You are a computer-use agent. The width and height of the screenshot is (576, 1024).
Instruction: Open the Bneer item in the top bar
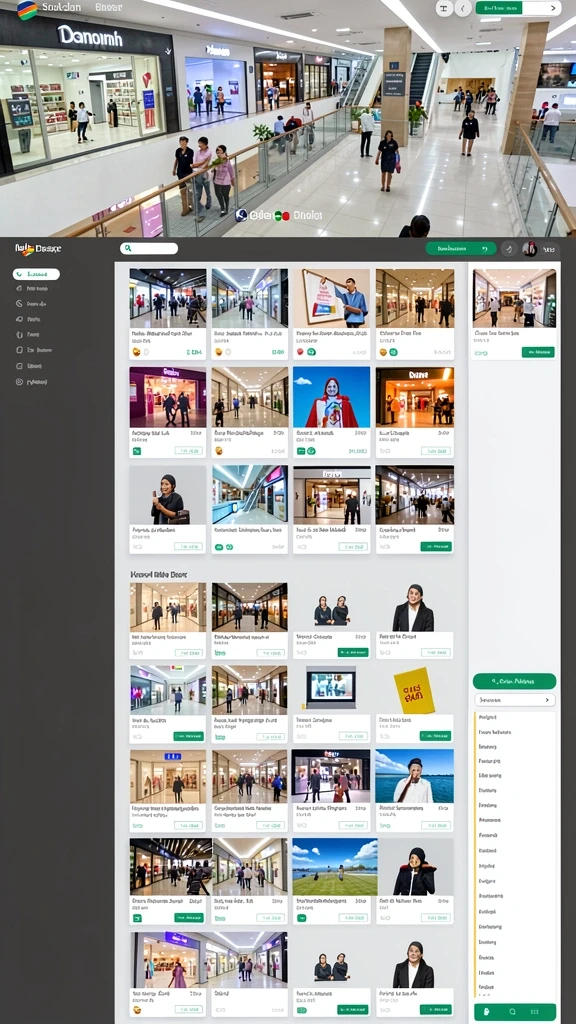pyautogui.click(x=108, y=7)
